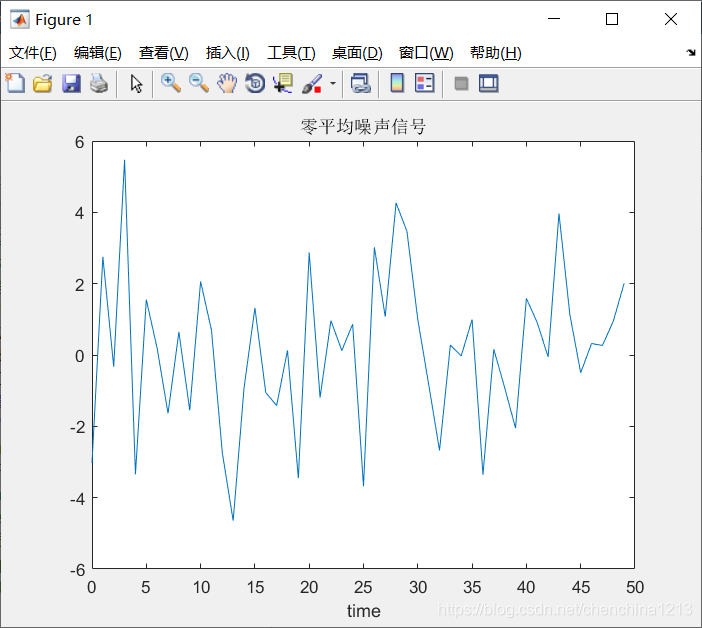This screenshot has height=628, width=702.
Task: Minimize the Figure 1 window
Action: point(554,19)
